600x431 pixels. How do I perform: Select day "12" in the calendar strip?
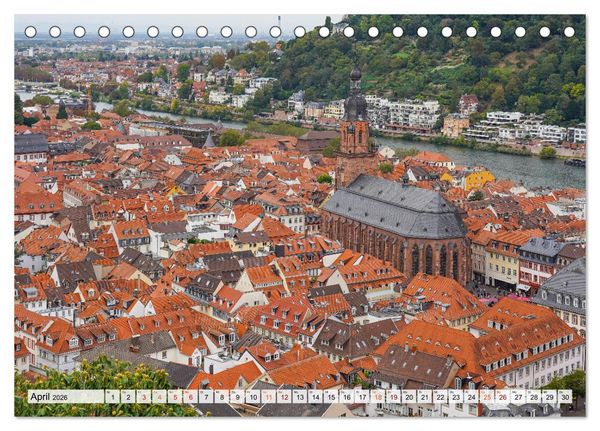pyautogui.click(x=284, y=397)
